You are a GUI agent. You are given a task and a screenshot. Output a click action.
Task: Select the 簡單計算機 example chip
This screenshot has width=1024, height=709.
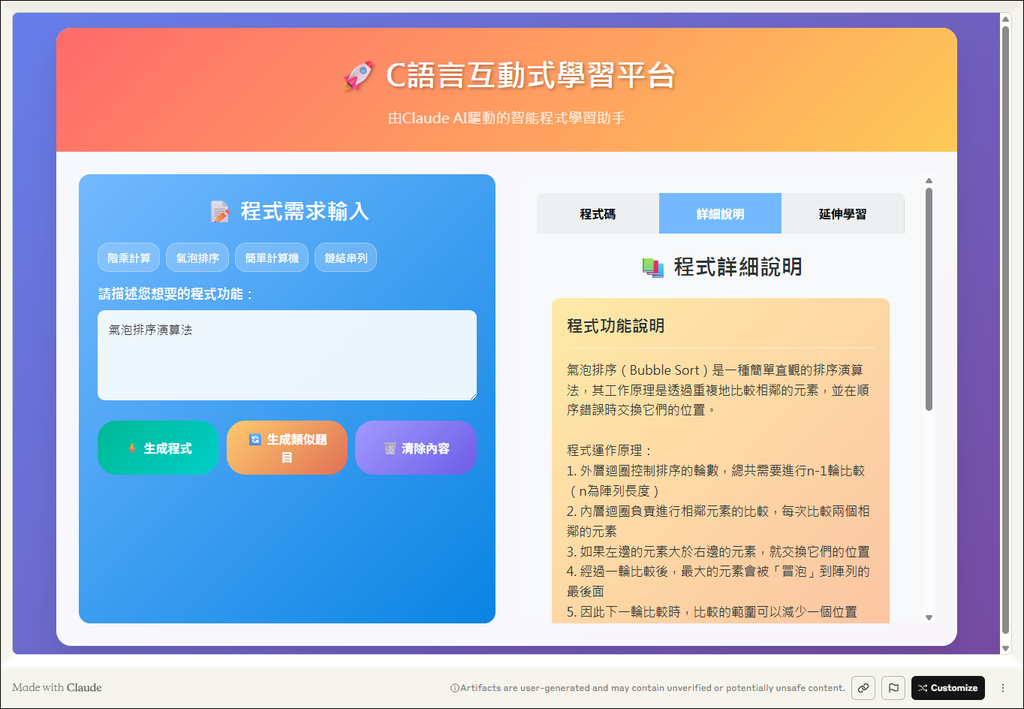click(272, 258)
